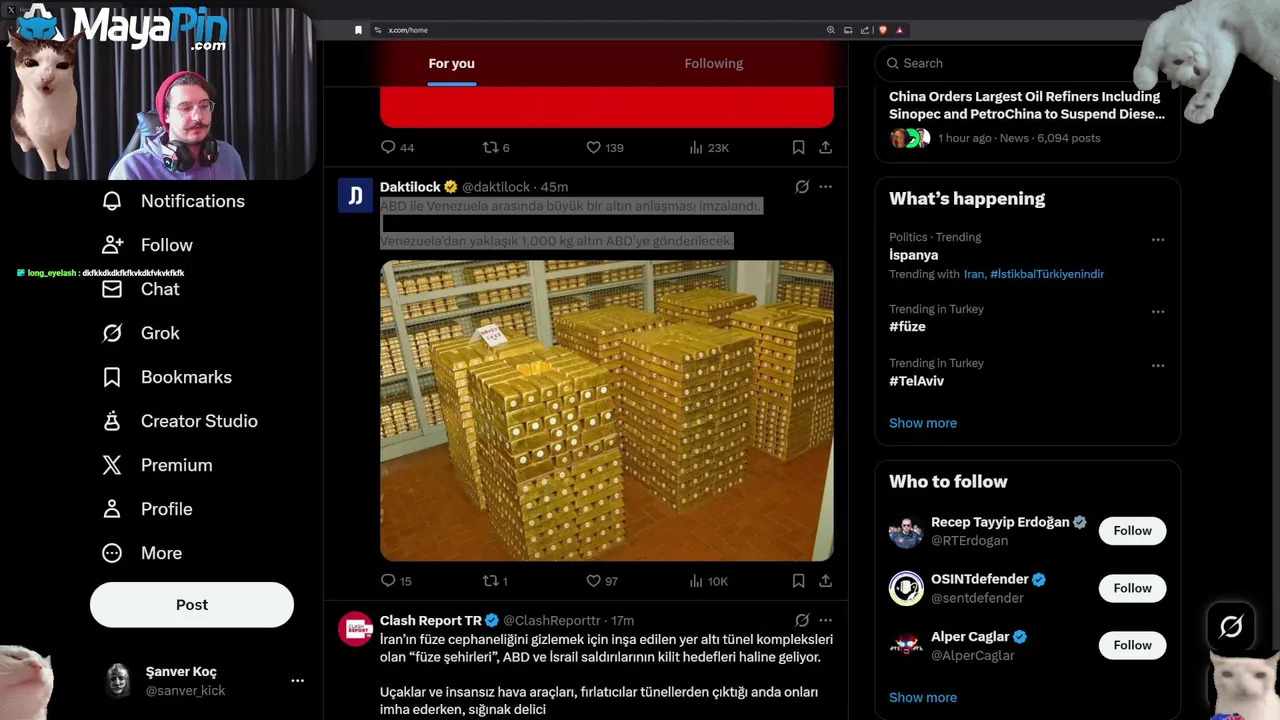Open the Iran trending link
Screen dimensions: 1280x720
coord(974,274)
